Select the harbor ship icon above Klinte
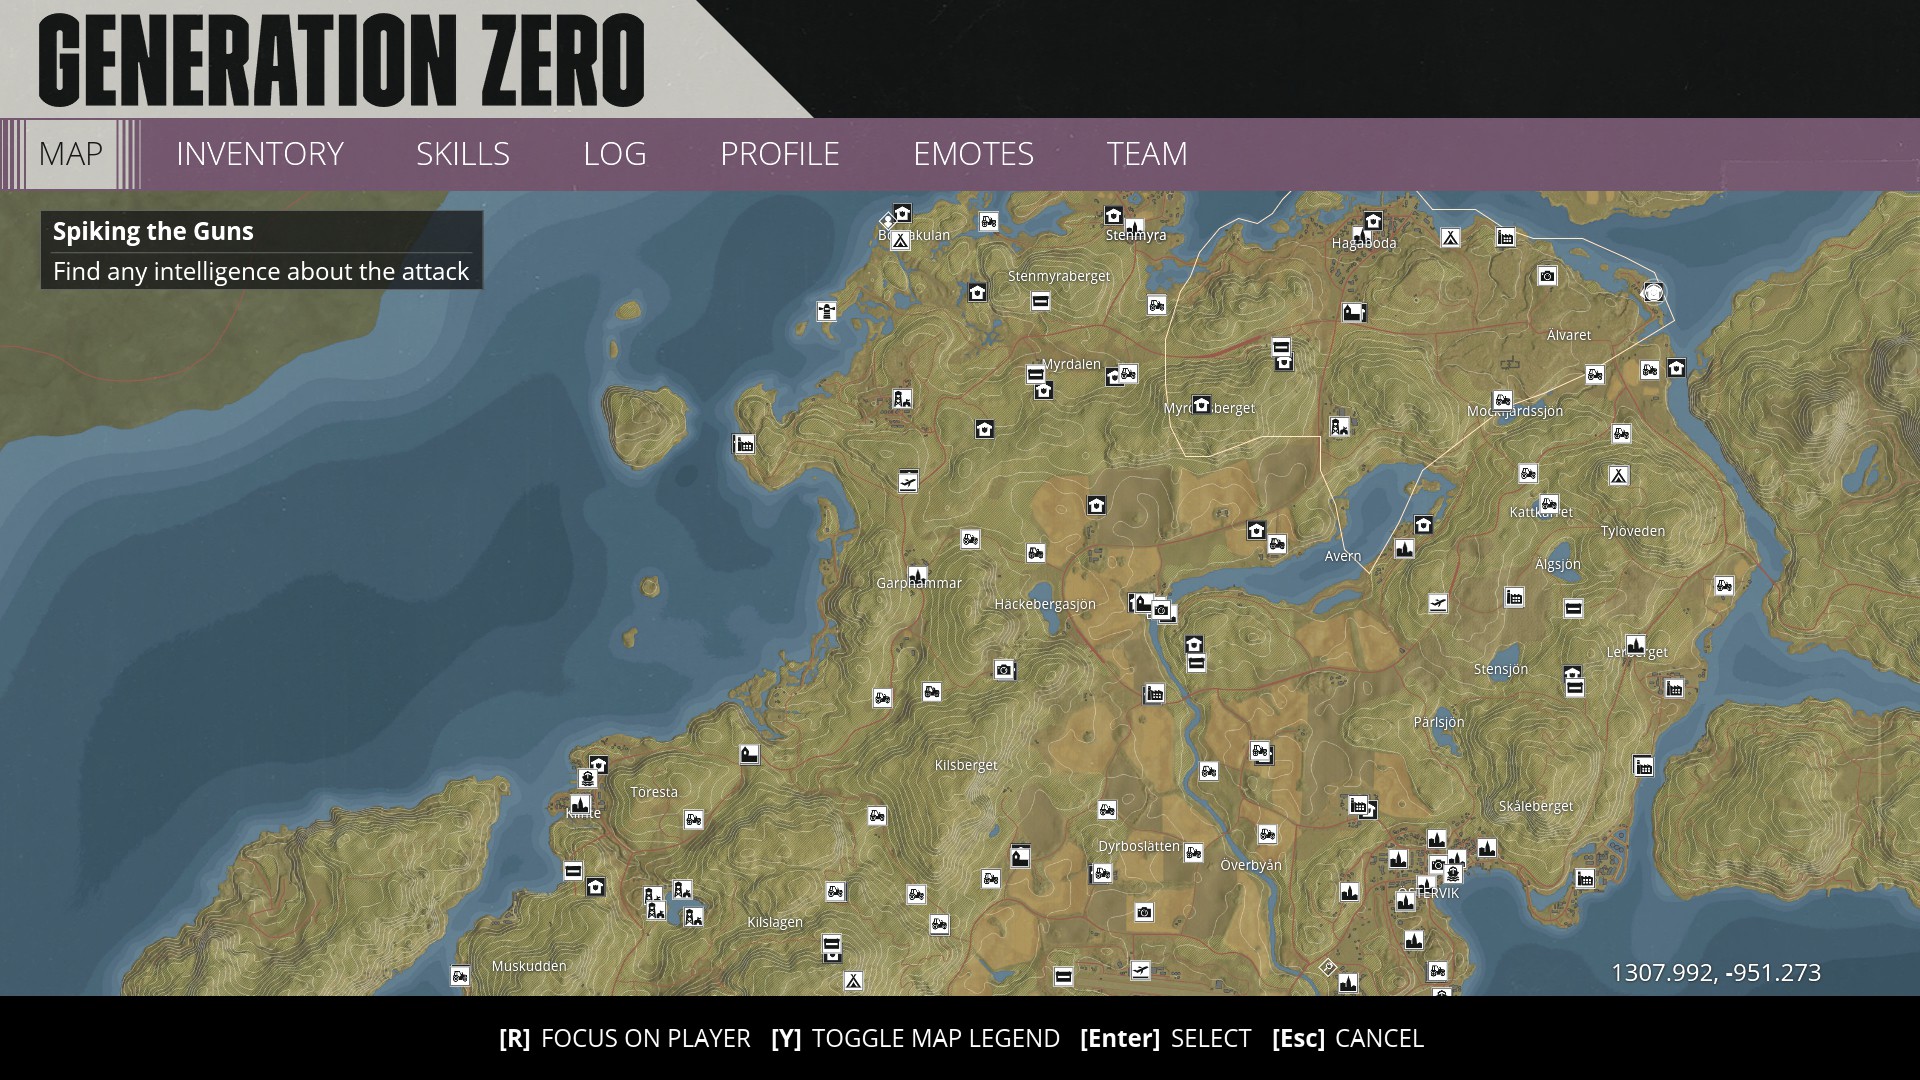1920x1080 pixels. point(588,778)
